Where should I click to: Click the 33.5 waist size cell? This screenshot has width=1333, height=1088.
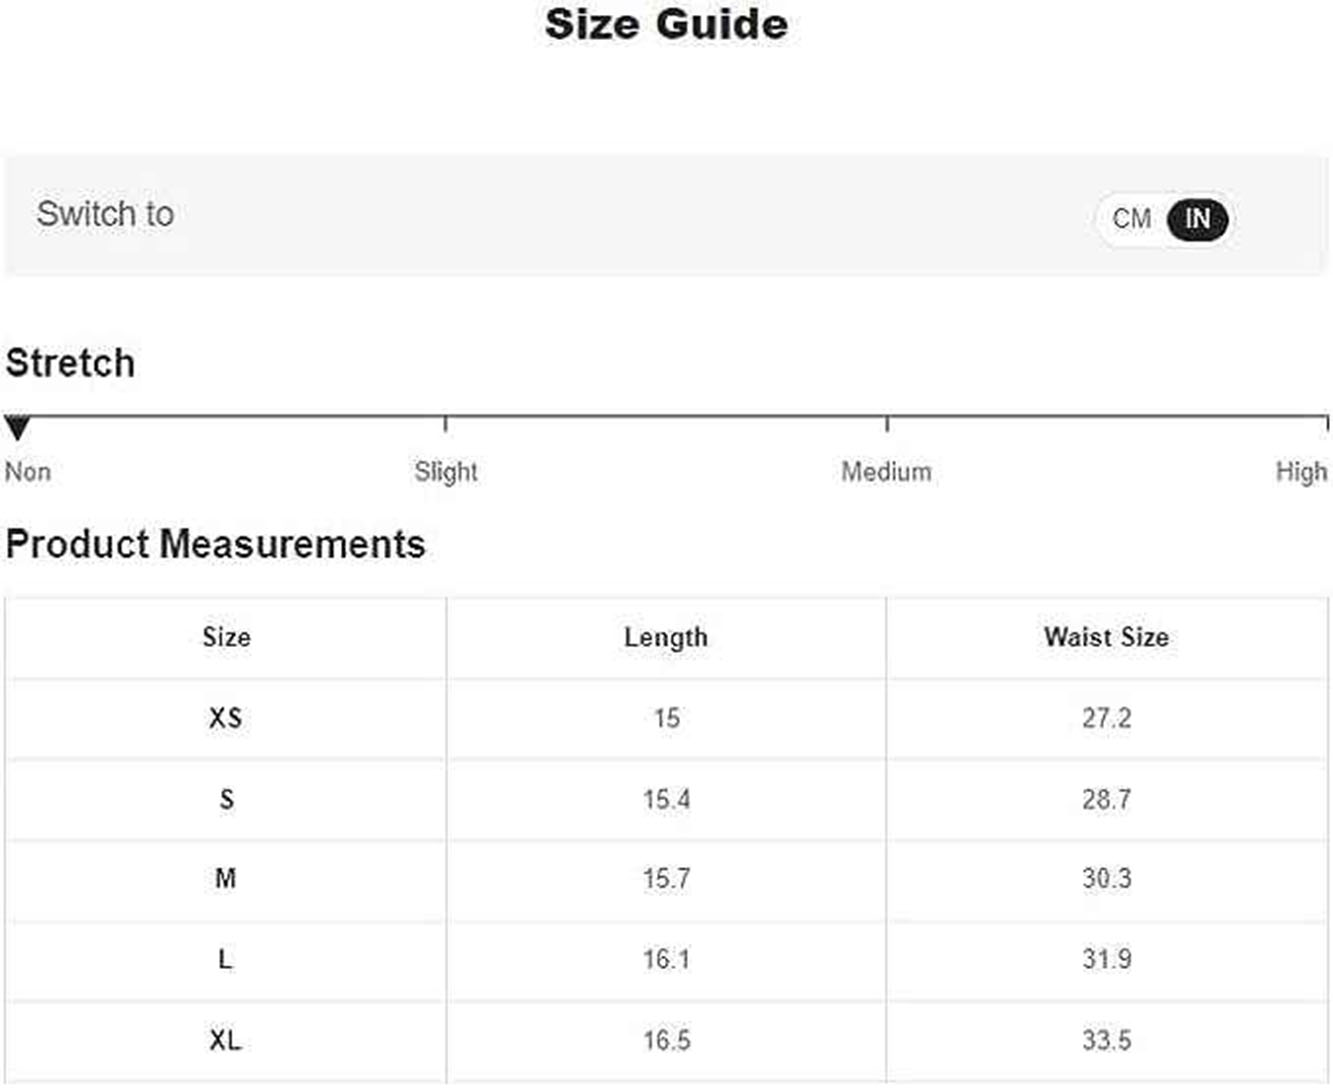(1106, 1040)
